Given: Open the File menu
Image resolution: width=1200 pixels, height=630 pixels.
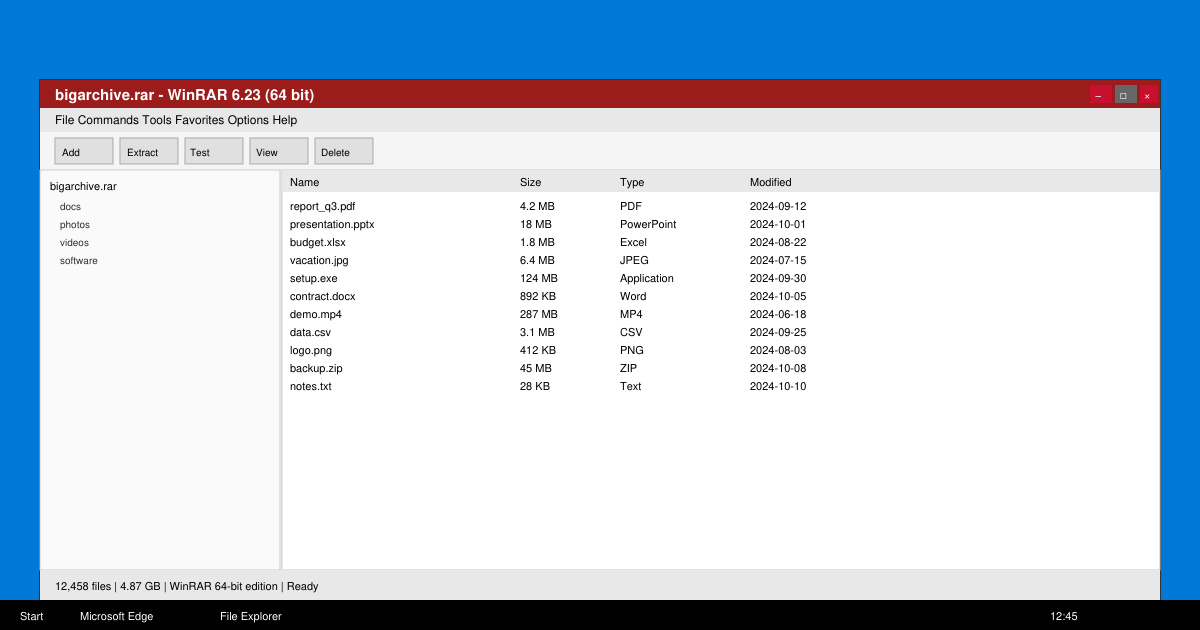Looking at the screenshot, I should (65, 120).
